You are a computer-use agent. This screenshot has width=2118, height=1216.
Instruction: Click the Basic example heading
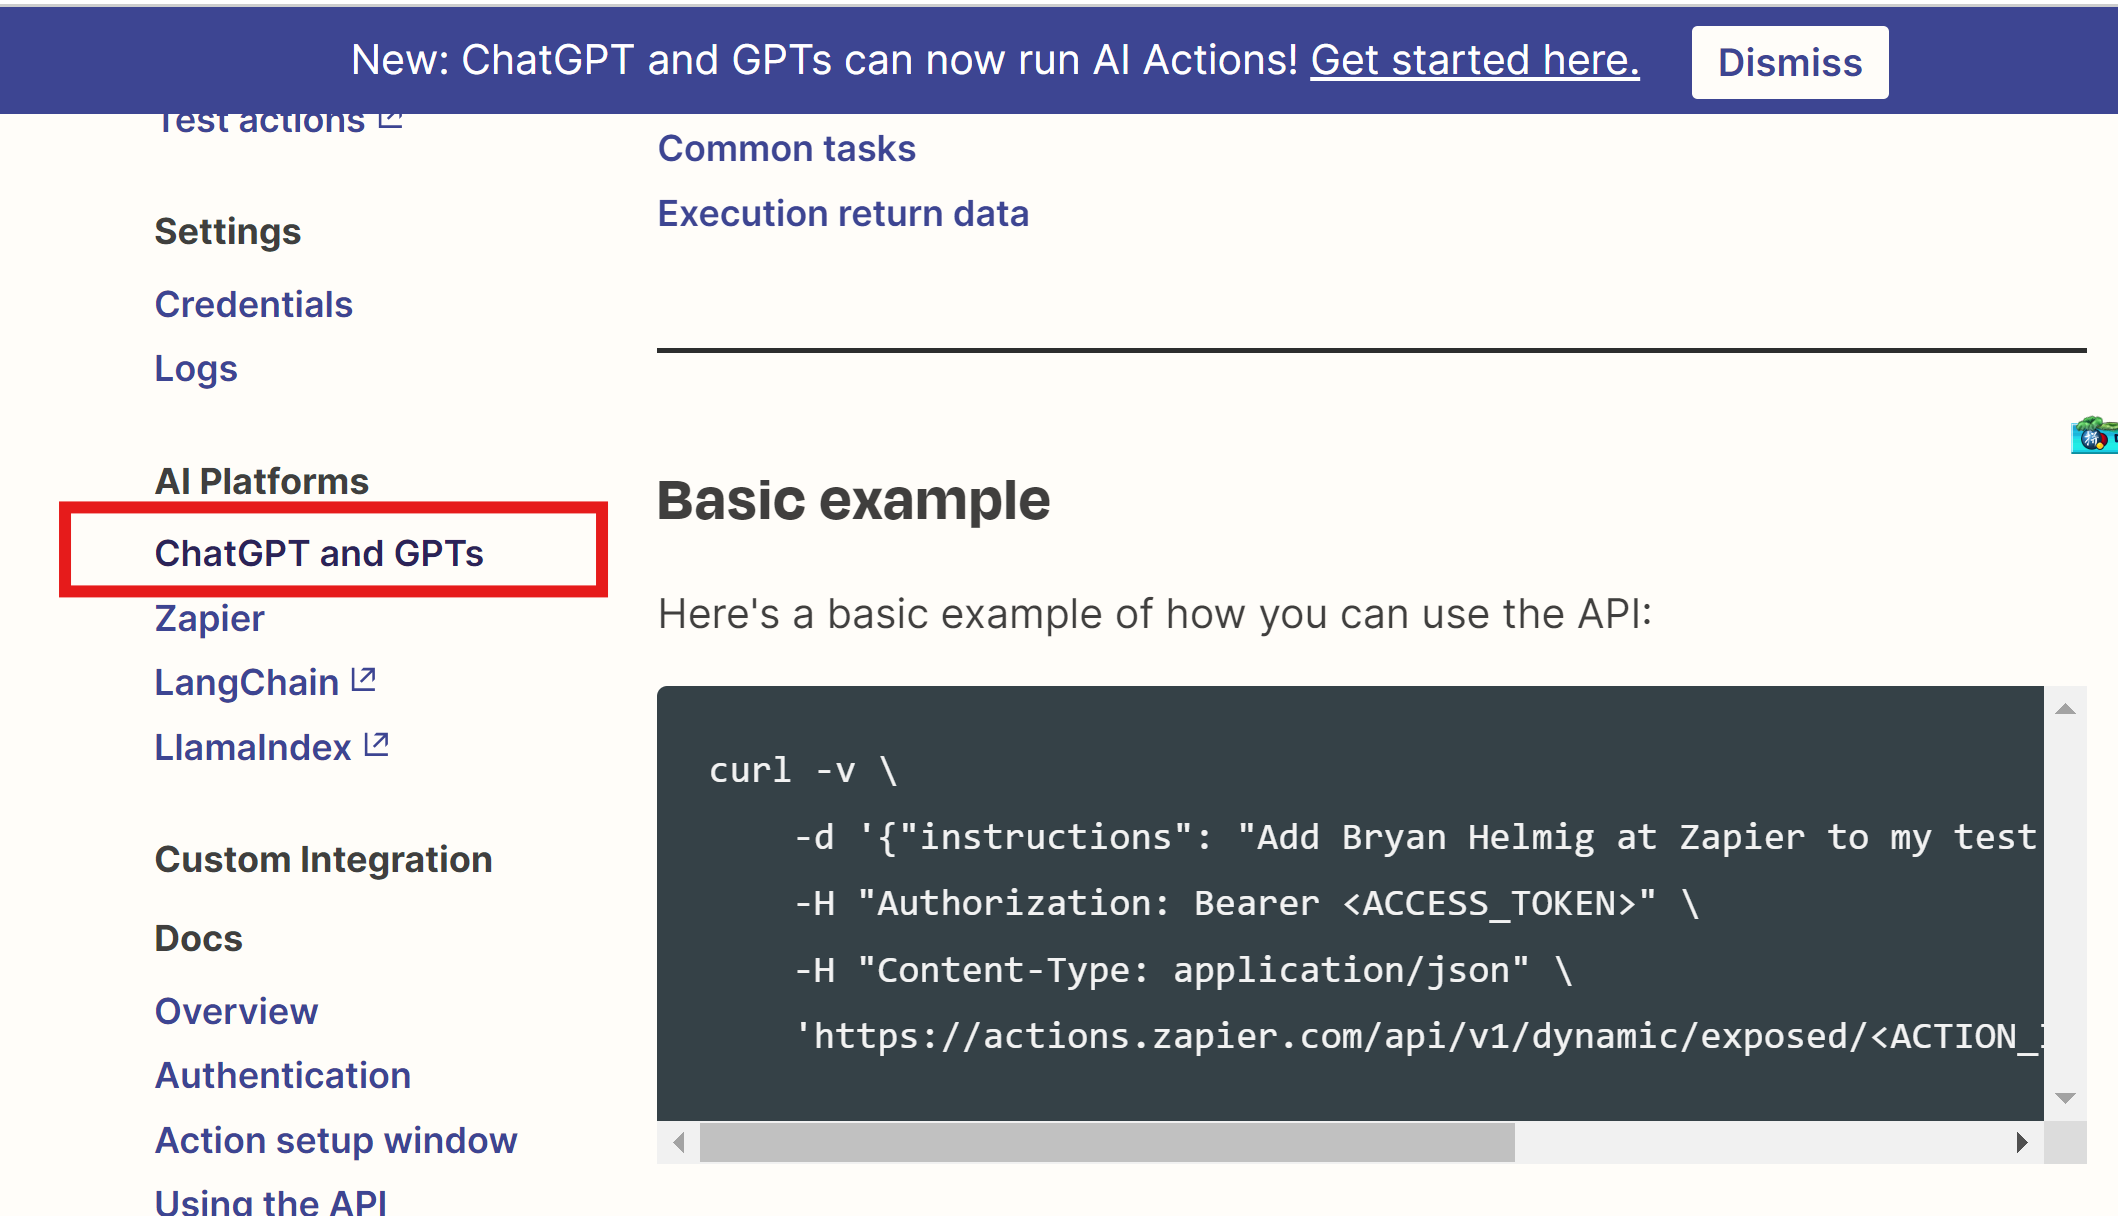[x=853, y=500]
